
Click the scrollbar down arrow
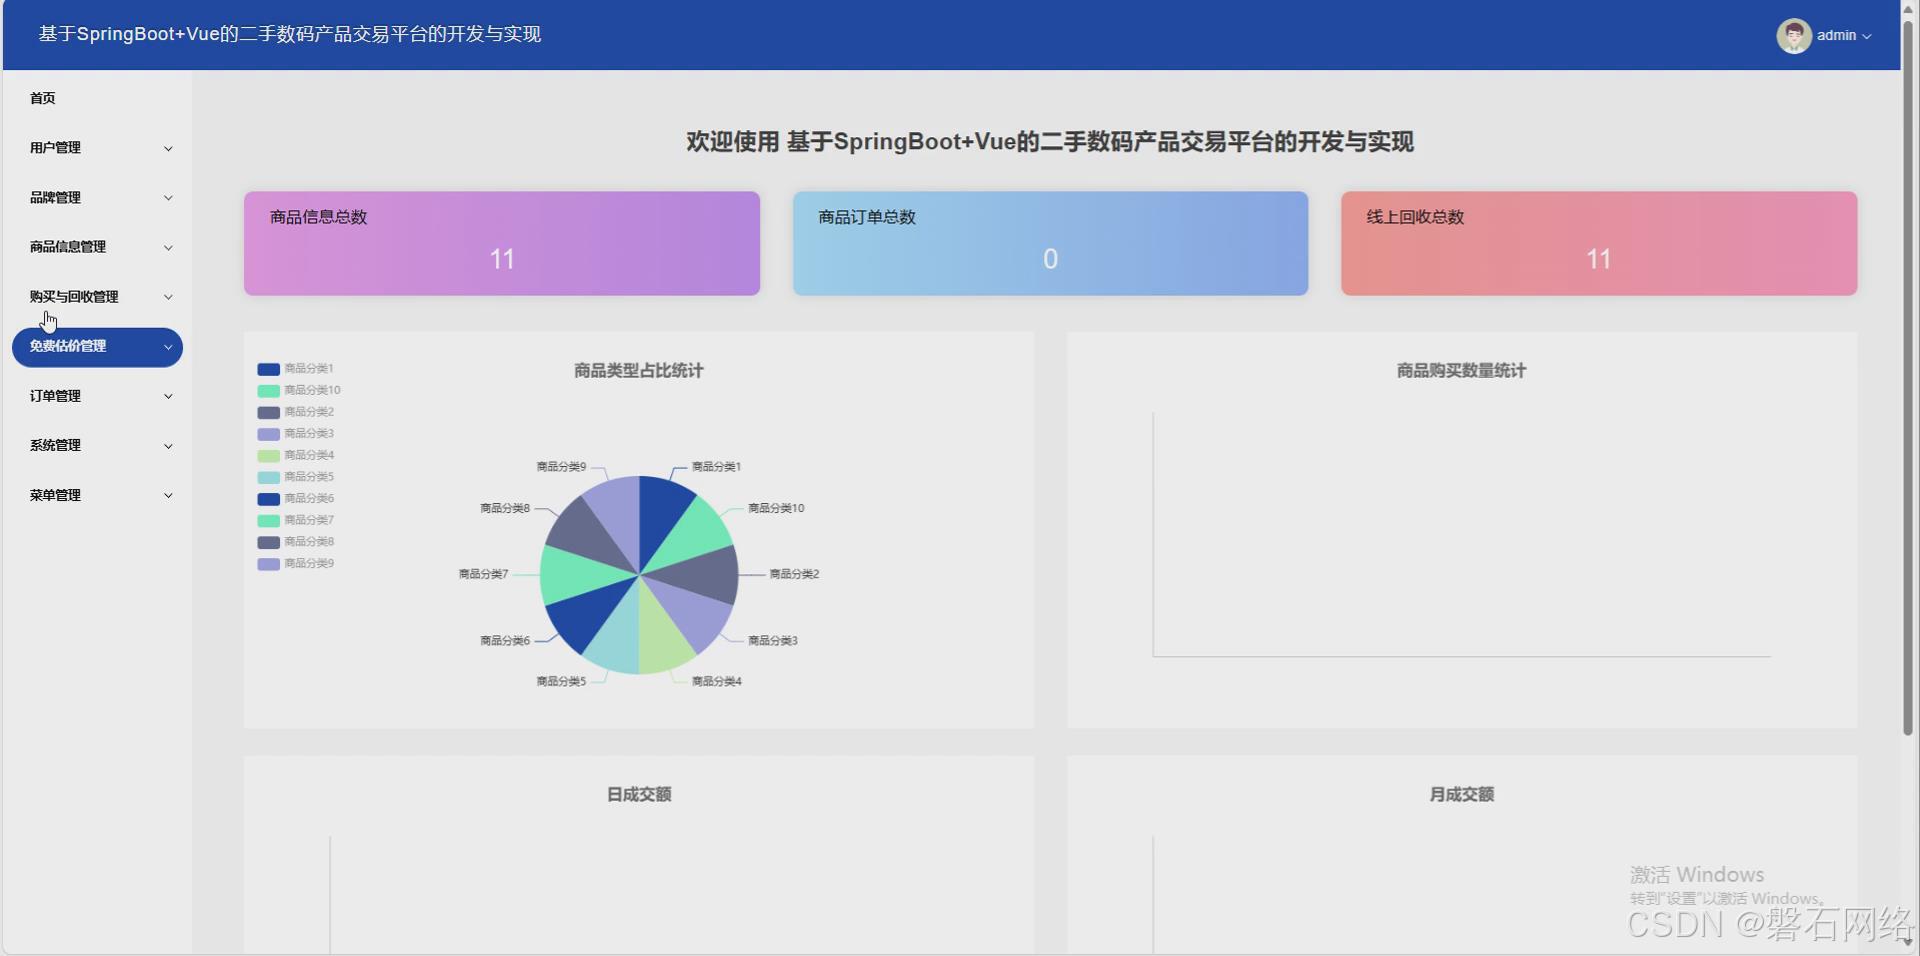click(x=1908, y=942)
